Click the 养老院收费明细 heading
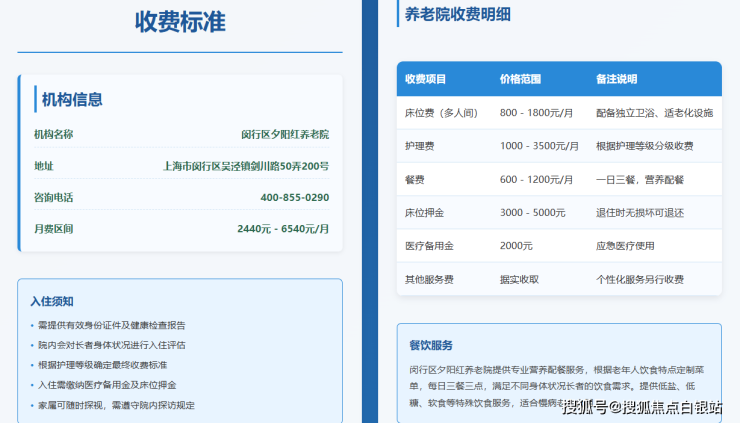The width and height of the screenshot is (740, 423). click(x=458, y=14)
